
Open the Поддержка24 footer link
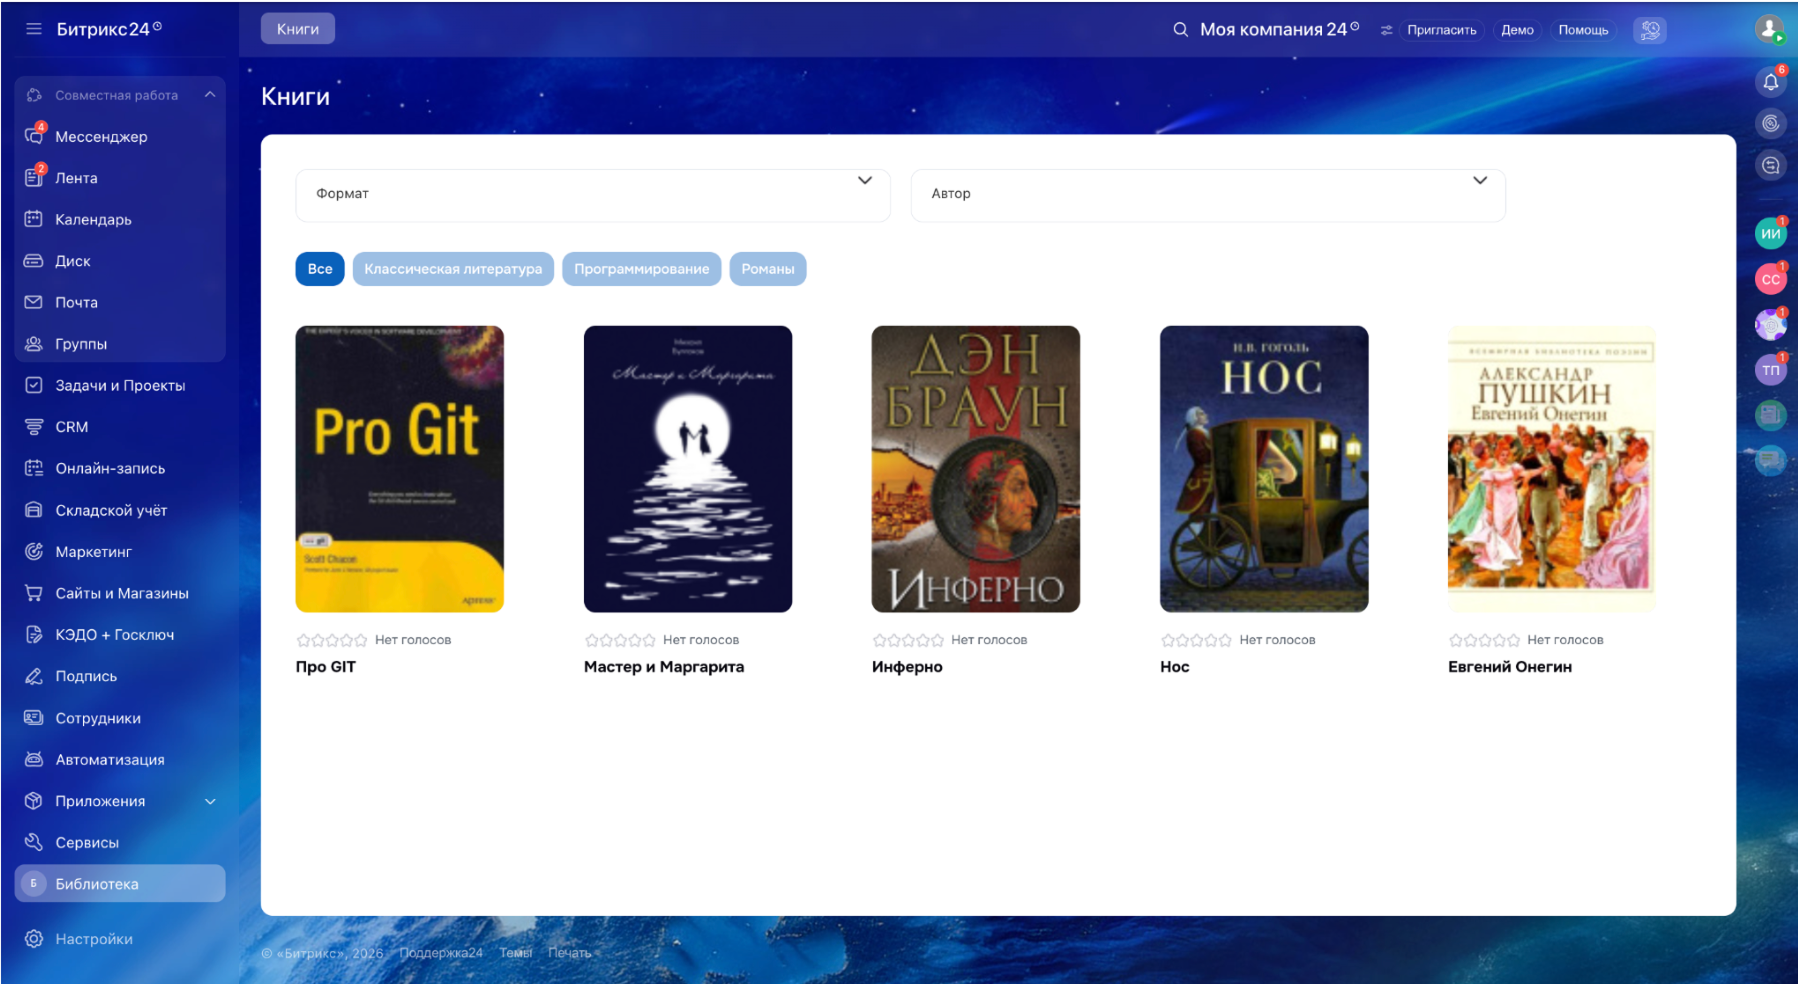pyautogui.click(x=441, y=953)
